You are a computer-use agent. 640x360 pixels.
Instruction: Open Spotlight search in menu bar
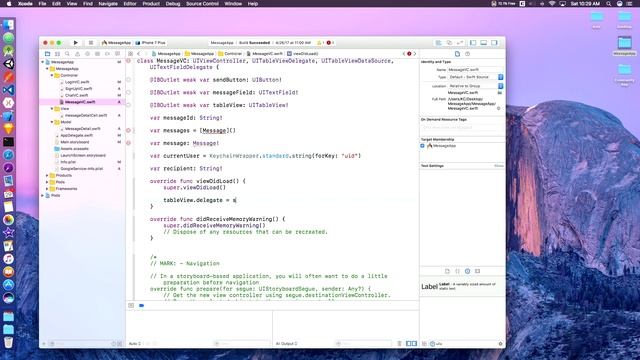609,4
